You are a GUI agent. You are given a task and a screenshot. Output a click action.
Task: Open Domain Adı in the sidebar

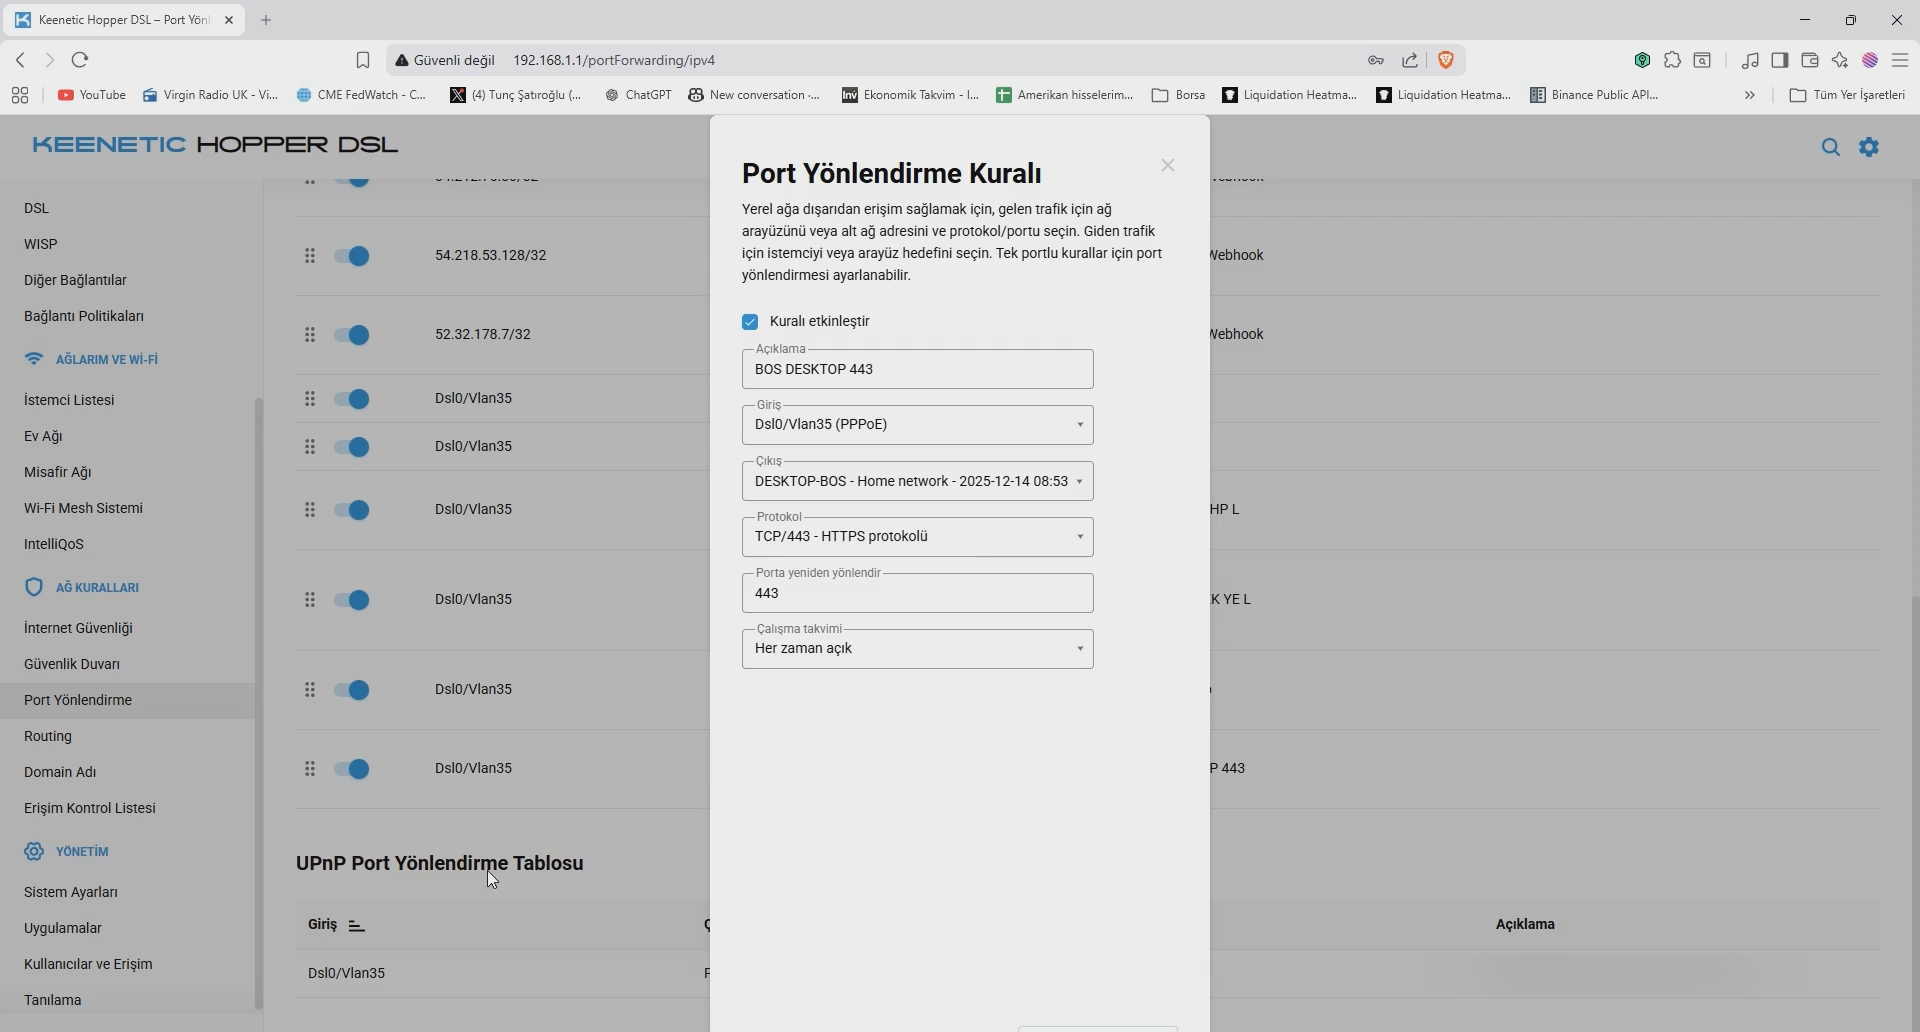pyautogui.click(x=60, y=772)
